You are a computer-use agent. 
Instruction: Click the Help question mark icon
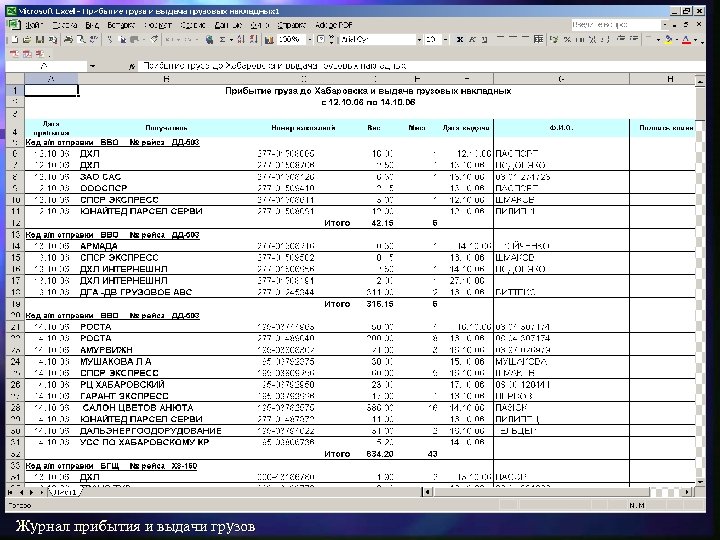(321, 39)
